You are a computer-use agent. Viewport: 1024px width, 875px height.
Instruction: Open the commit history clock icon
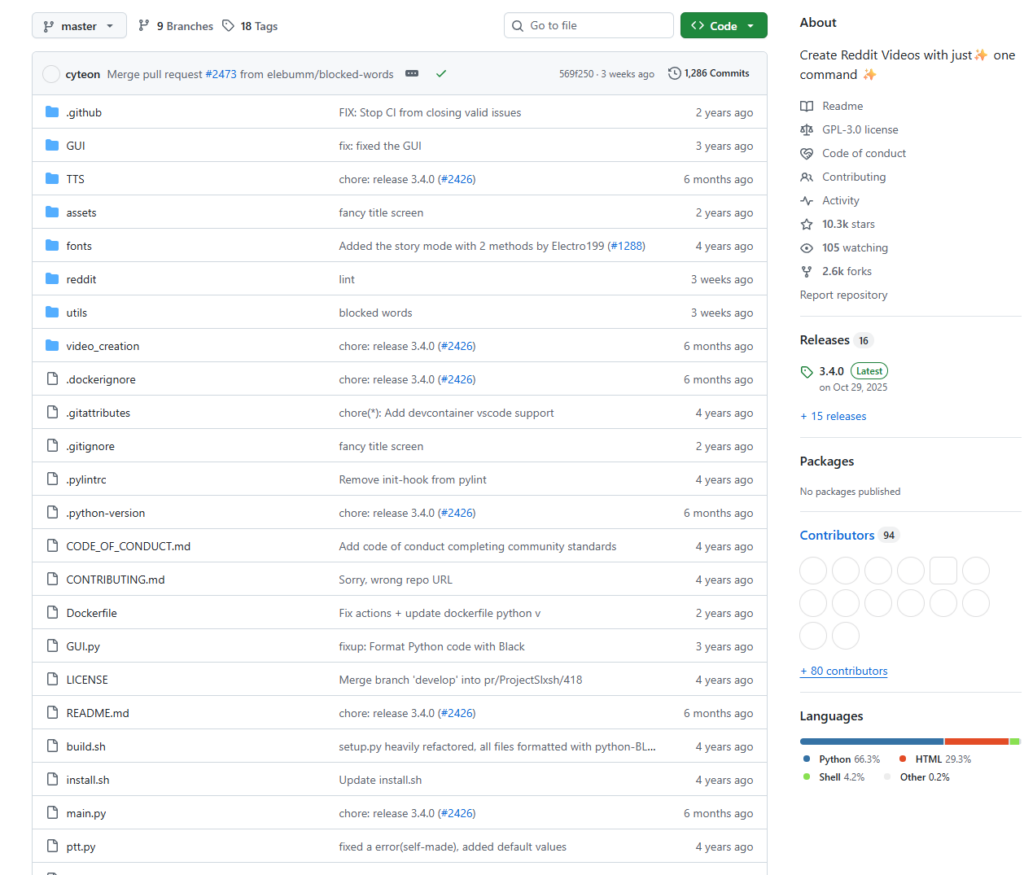[x=674, y=73]
